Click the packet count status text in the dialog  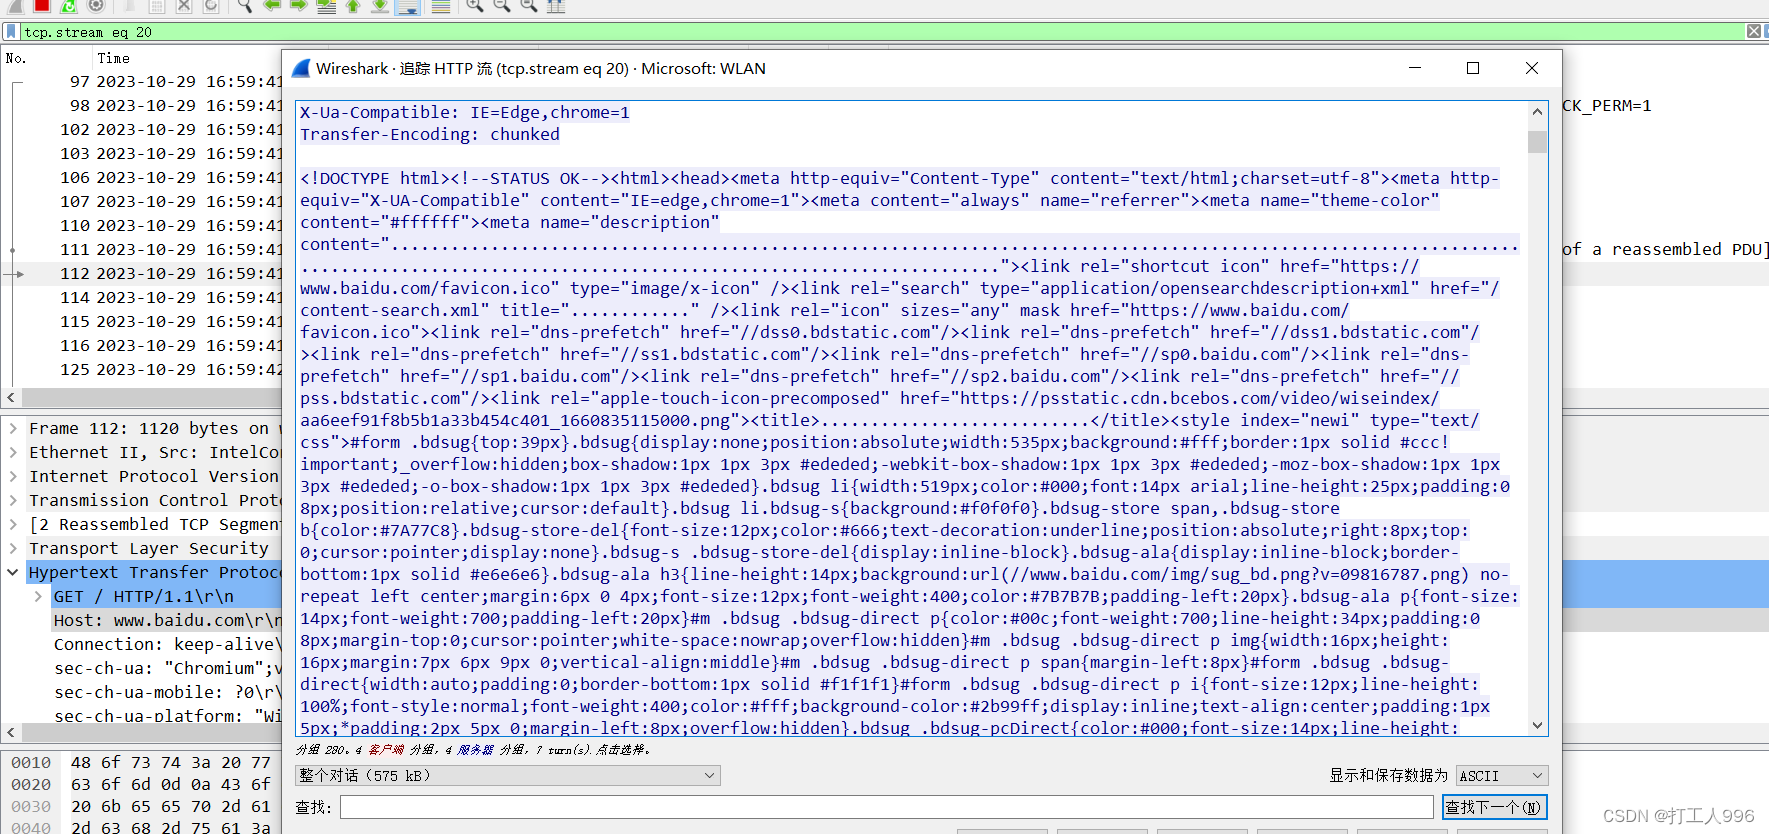pos(473,749)
